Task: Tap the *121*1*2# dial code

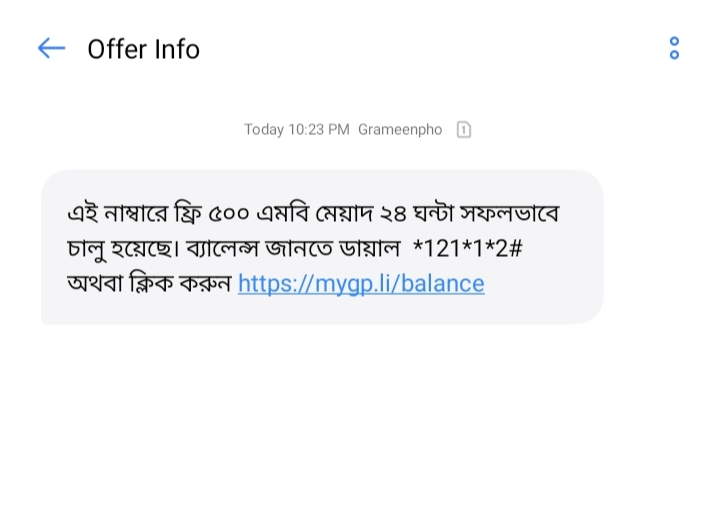Action: (x=468, y=248)
